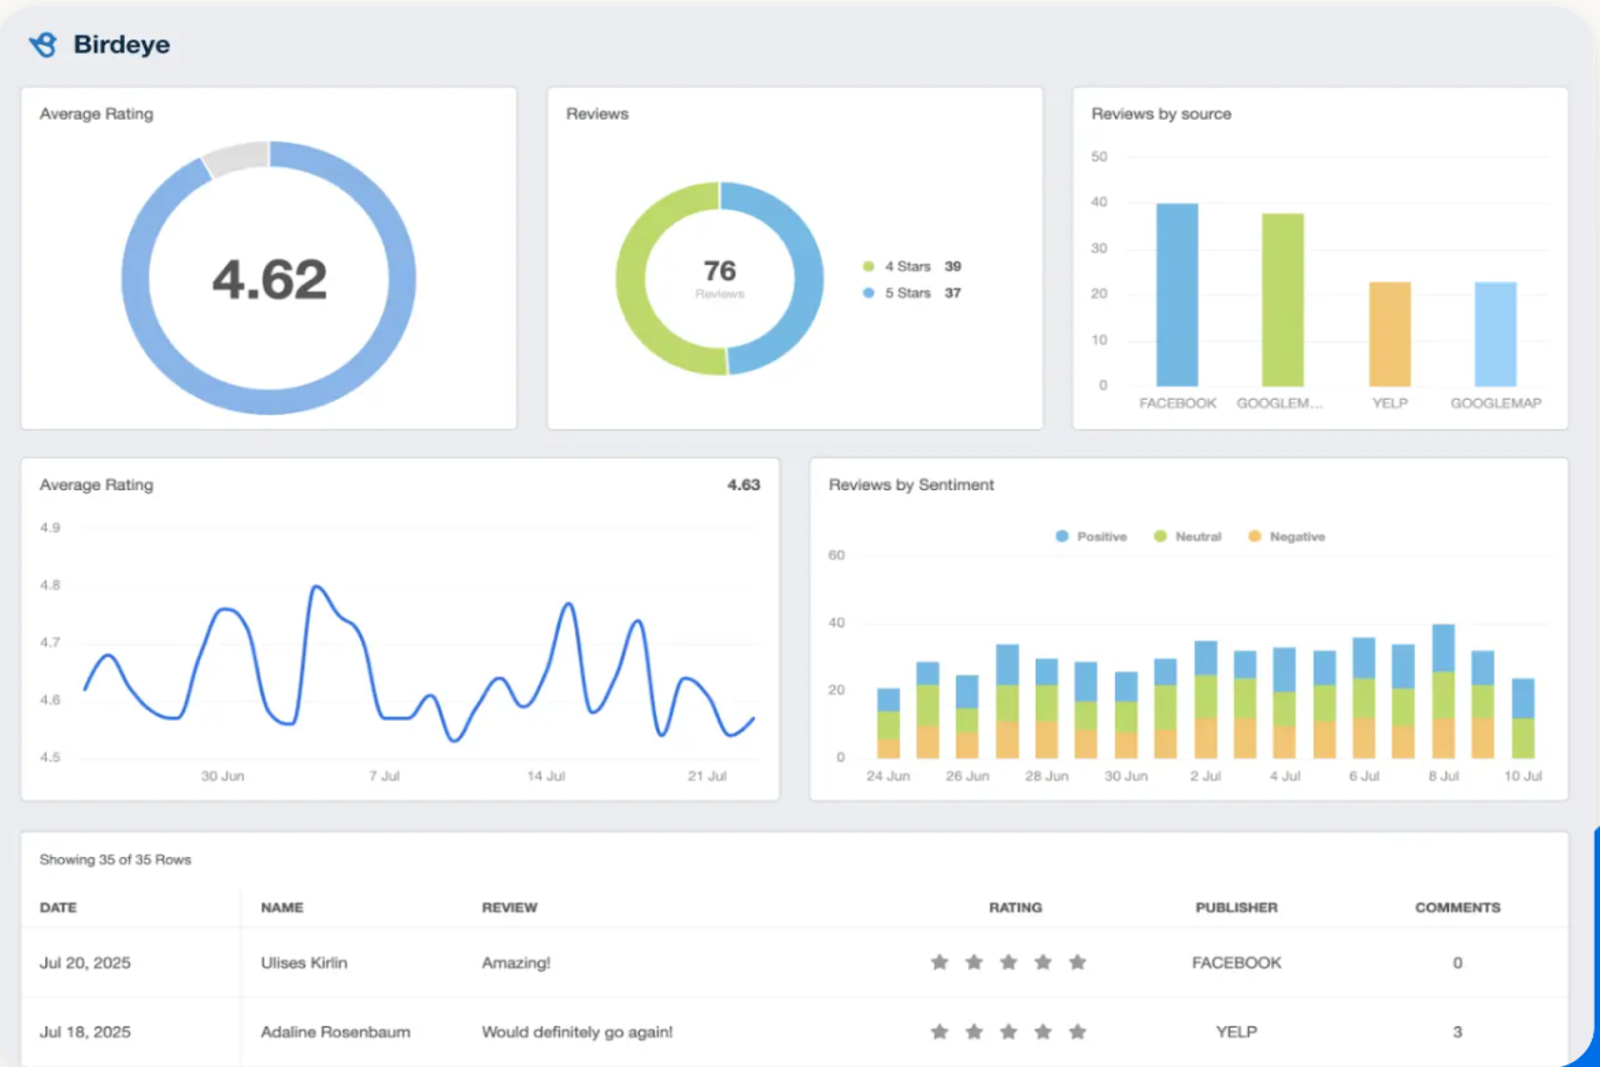Screen dimensions: 1600x1067
Task: Click the star rating in Adaline Rosenbaum row
Action: click(1008, 1031)
